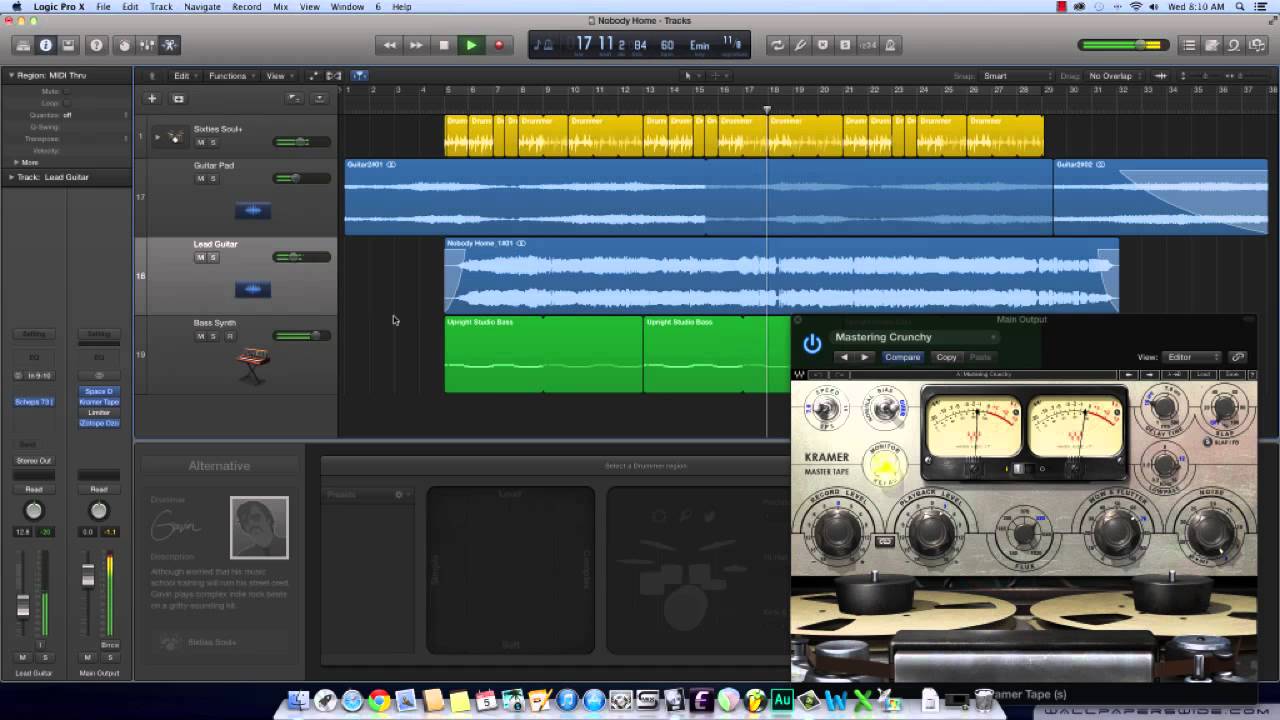This screenshot has height=720, width=1280.
Task: Toggle the count-in 1234 button
Action: click(x=868, y=45)
